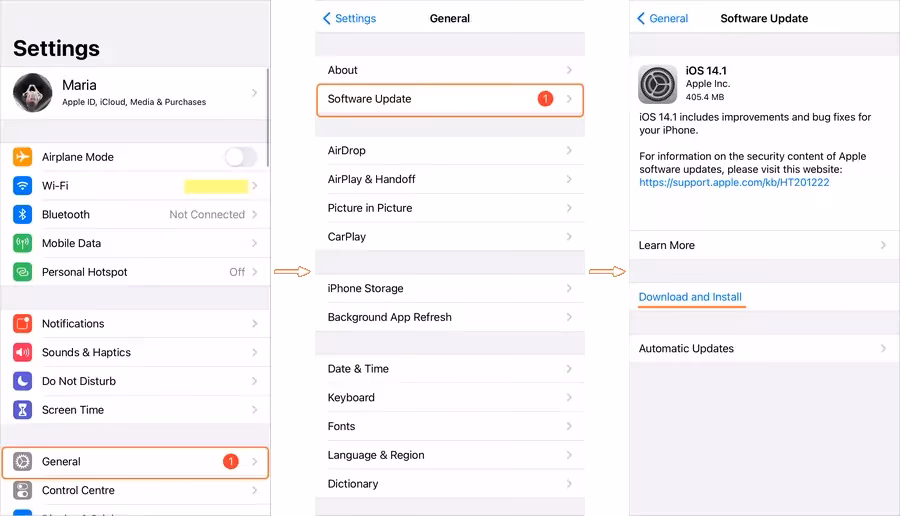Tap Maria's profile avatar thumbnail

(33, 93)
